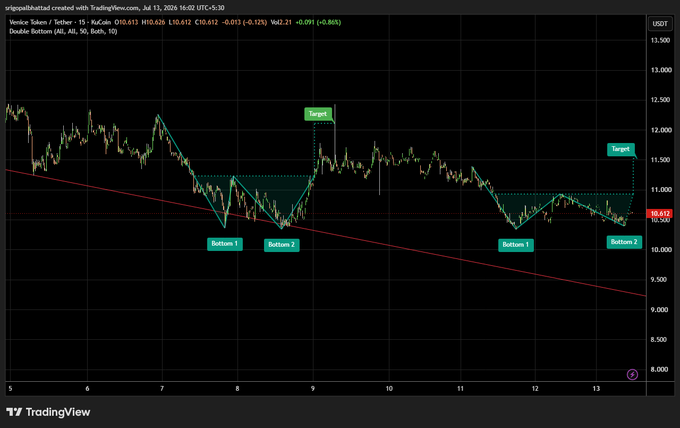Click the red 10.612 current price tag
The image size is (680, 428).
click(x=660, y=213)
